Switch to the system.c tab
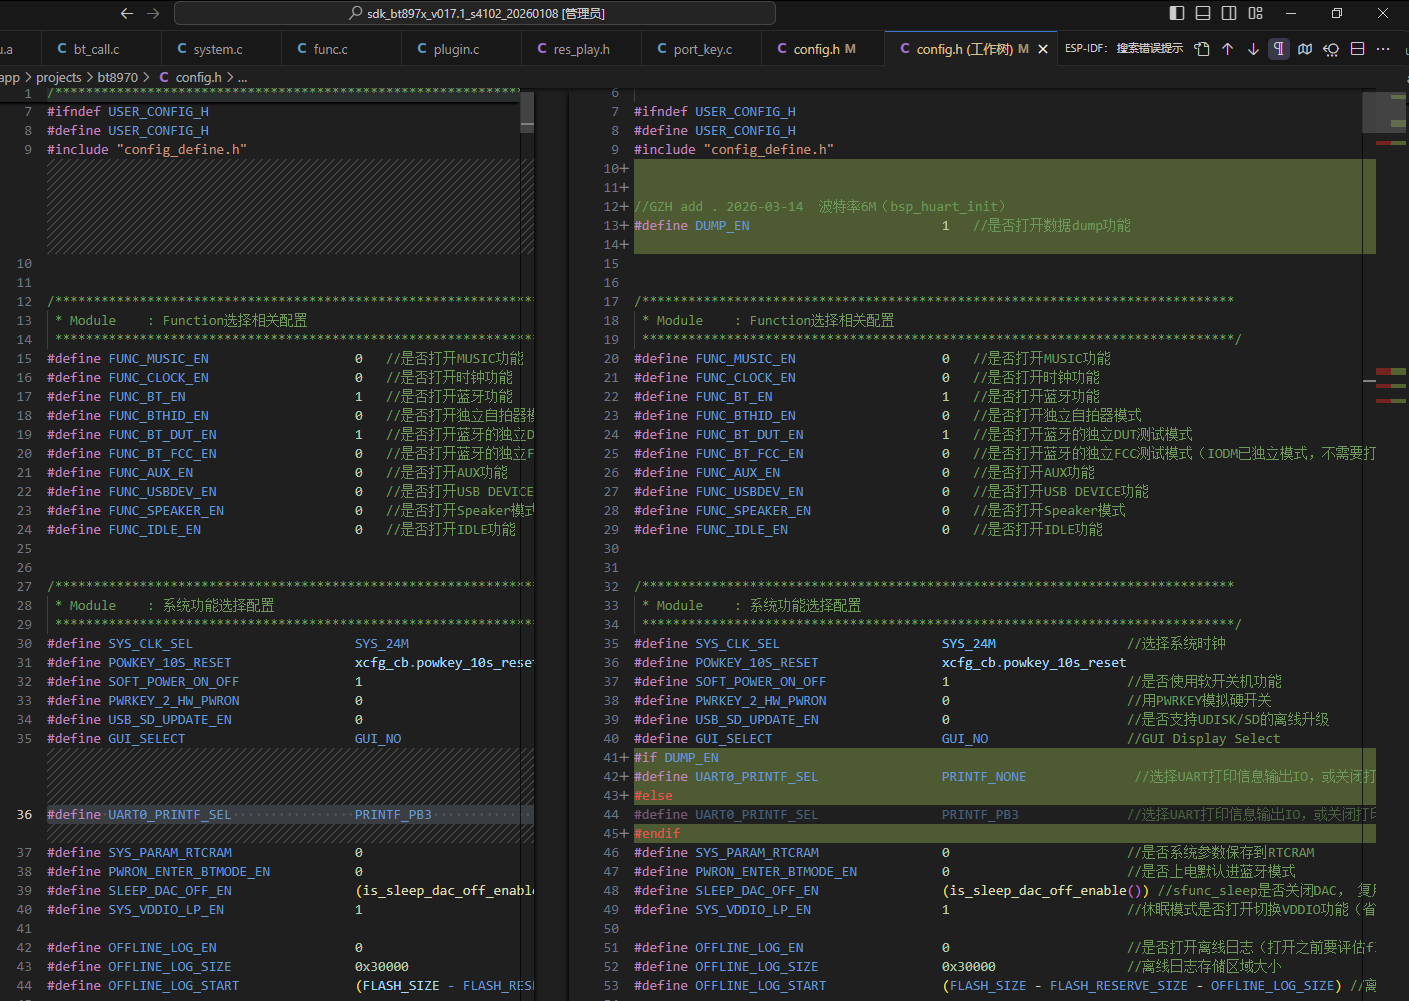 point(217,49)
